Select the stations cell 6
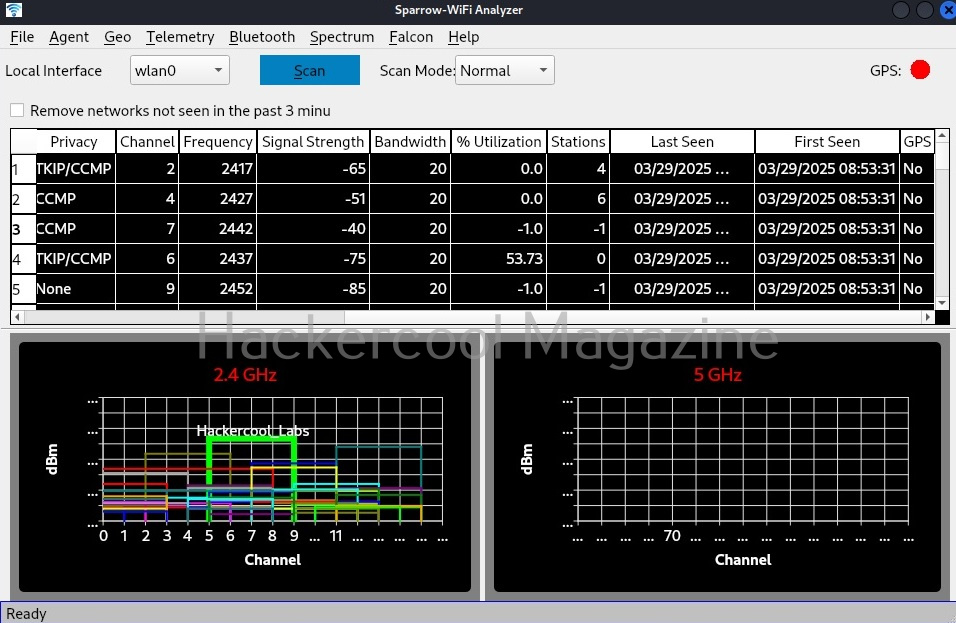This screenshot has height=623, width=956. point(578,199)
